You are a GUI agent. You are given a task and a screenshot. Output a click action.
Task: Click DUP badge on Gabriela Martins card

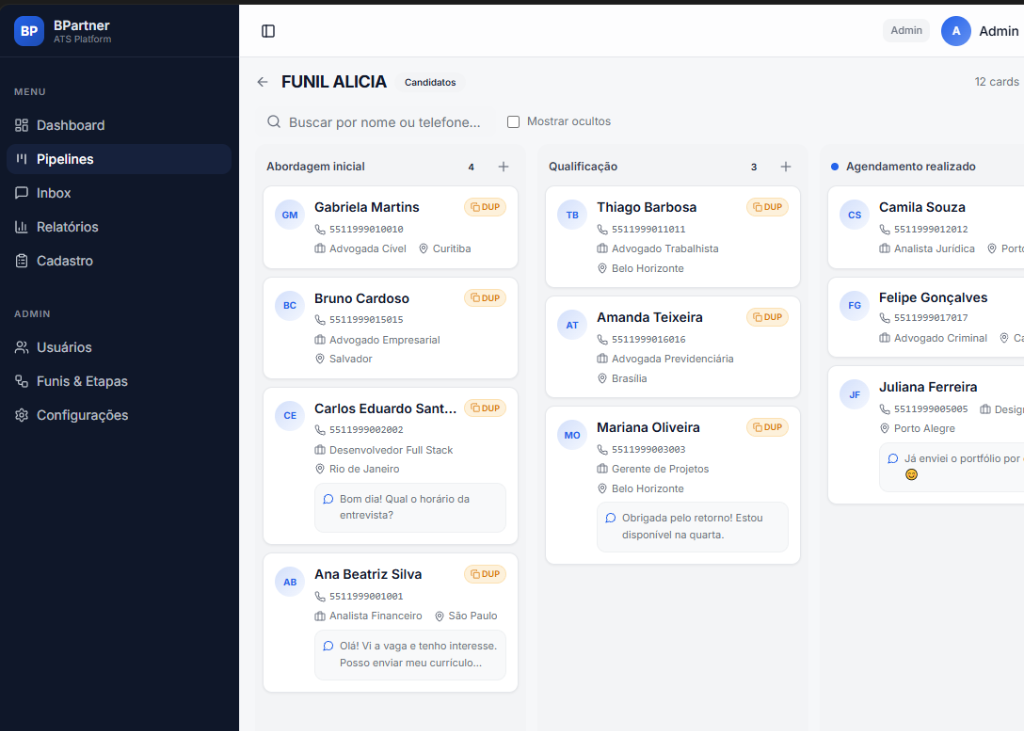click(x=485, y=207)
